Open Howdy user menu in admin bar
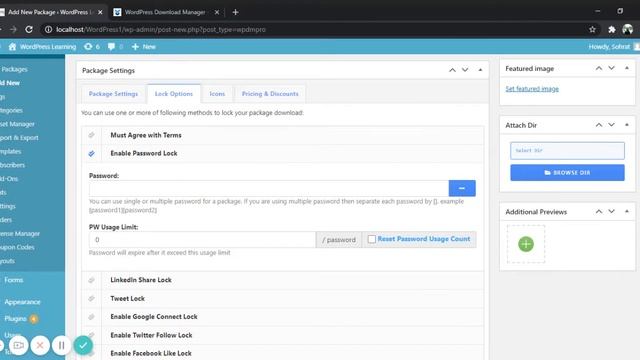The image size is (640, 360). tap(614, 47)
